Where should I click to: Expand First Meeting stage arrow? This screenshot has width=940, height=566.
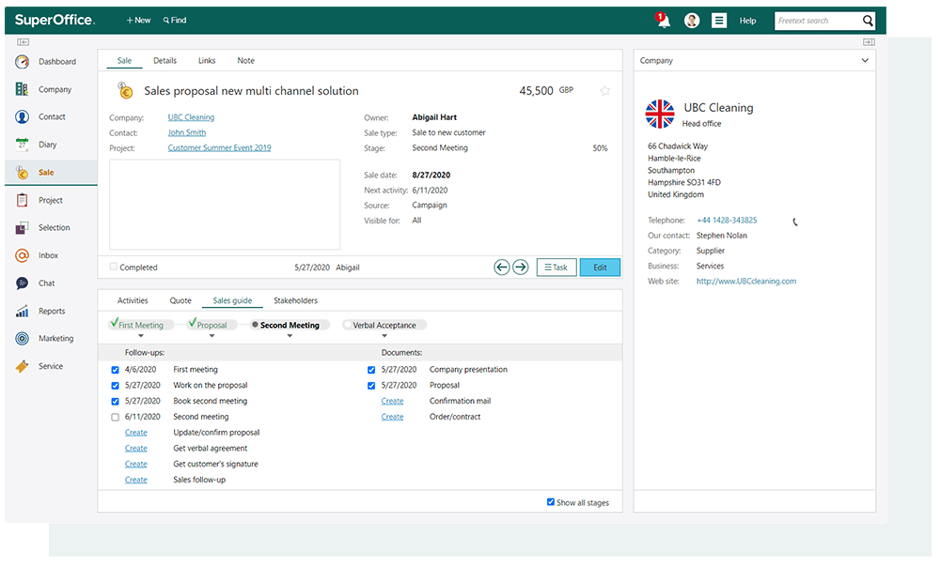(x=141, y=336)
